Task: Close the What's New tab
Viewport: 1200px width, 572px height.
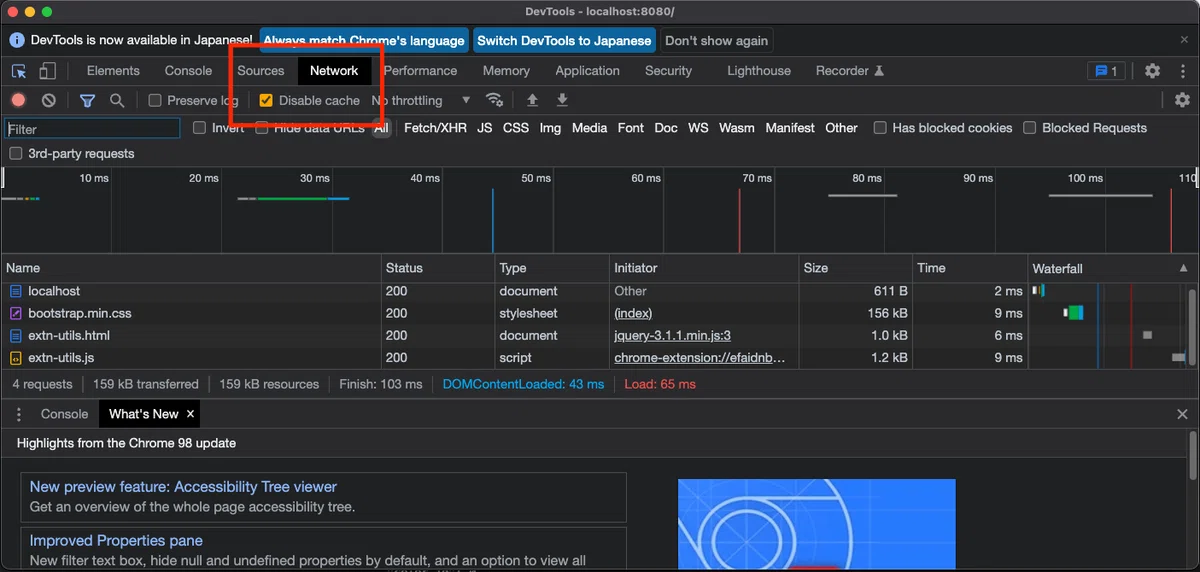Action: [x=190, y=414]
